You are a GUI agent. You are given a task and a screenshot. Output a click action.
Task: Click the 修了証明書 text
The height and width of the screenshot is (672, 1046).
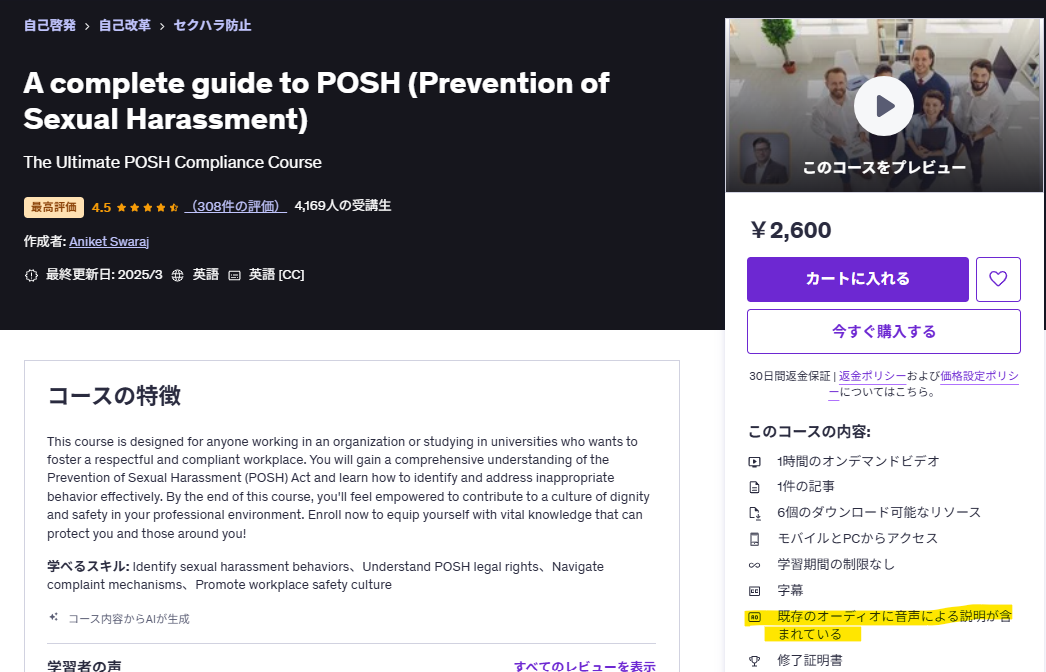(809, 661)
